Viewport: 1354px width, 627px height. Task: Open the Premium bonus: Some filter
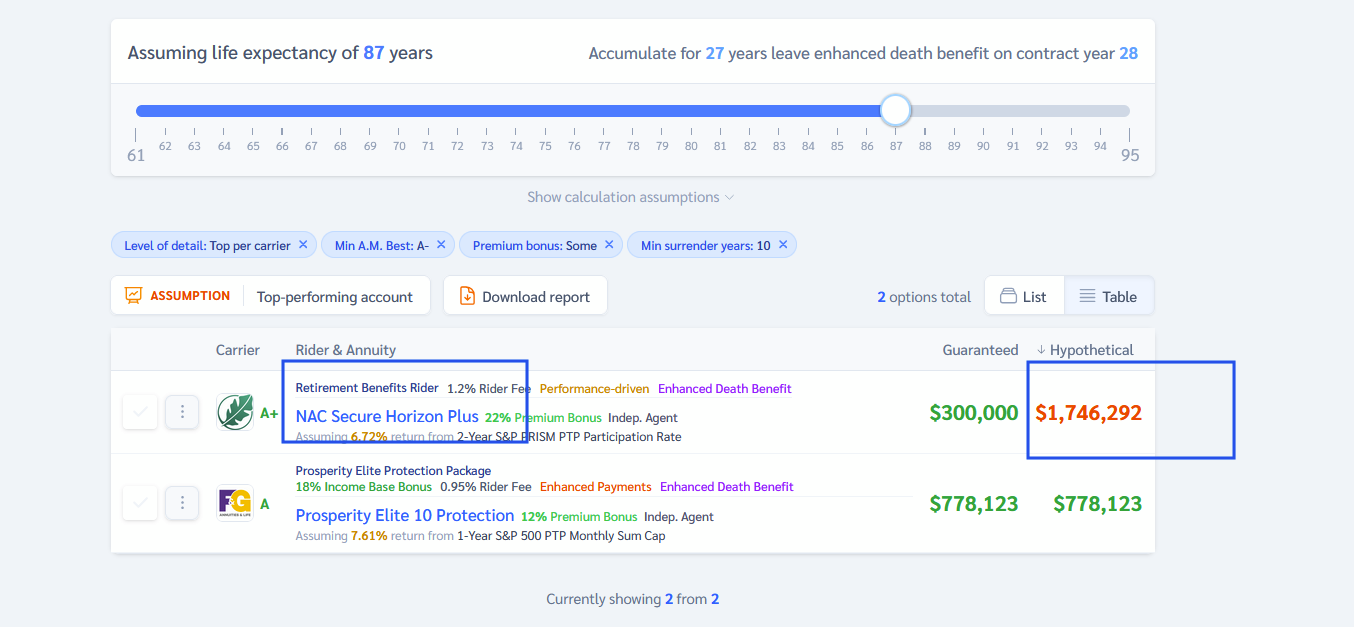(x=535, y=245)
